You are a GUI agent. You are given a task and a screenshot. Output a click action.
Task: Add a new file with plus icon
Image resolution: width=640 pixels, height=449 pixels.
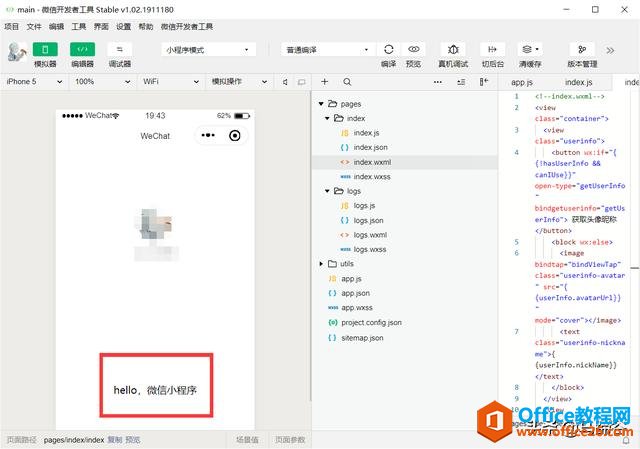coord(324,82)
